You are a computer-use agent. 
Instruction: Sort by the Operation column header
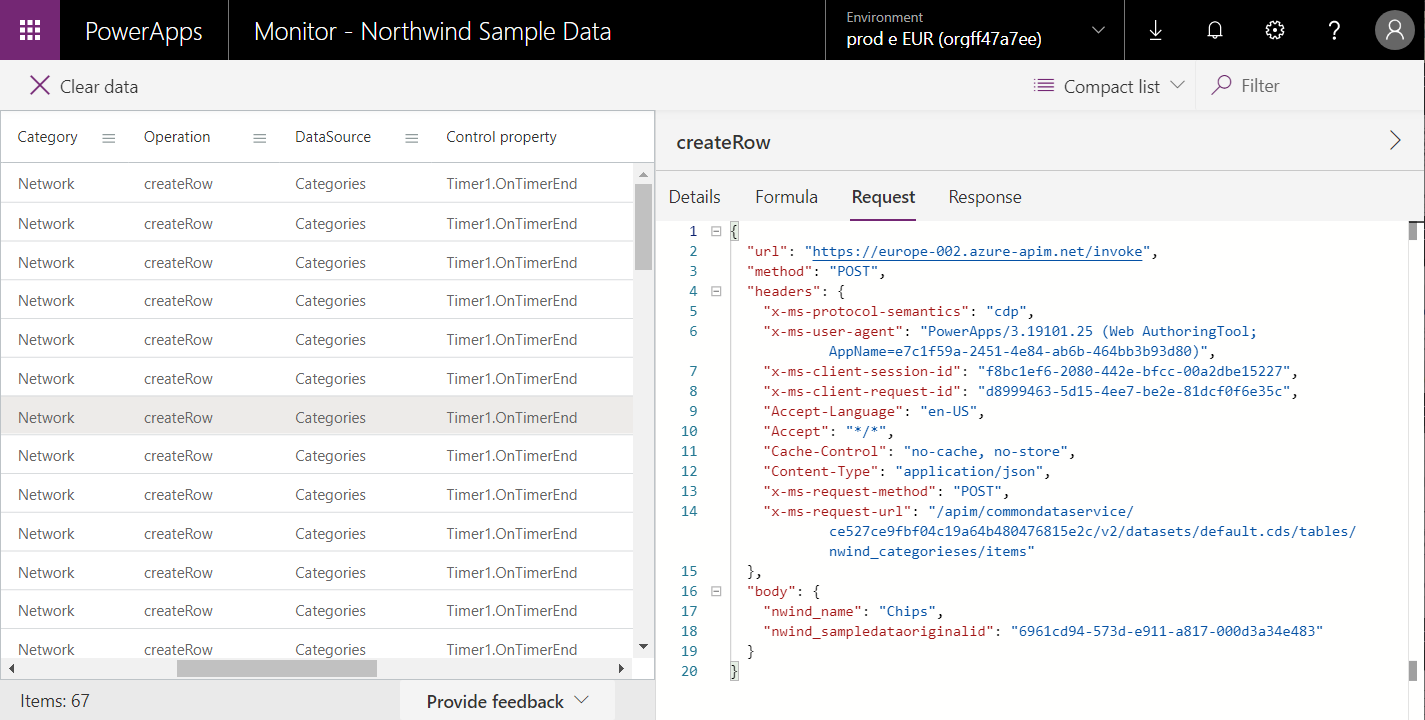pos(177,137)
